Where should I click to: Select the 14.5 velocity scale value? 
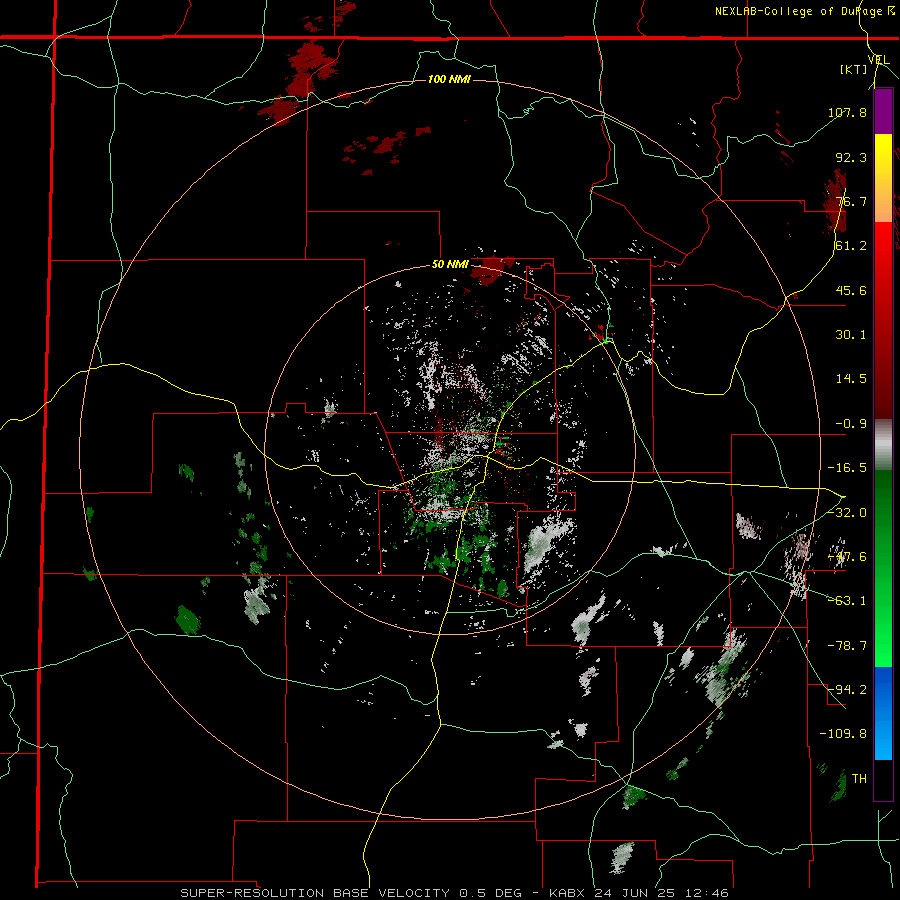pyautogui.click(x=851, y=379)
